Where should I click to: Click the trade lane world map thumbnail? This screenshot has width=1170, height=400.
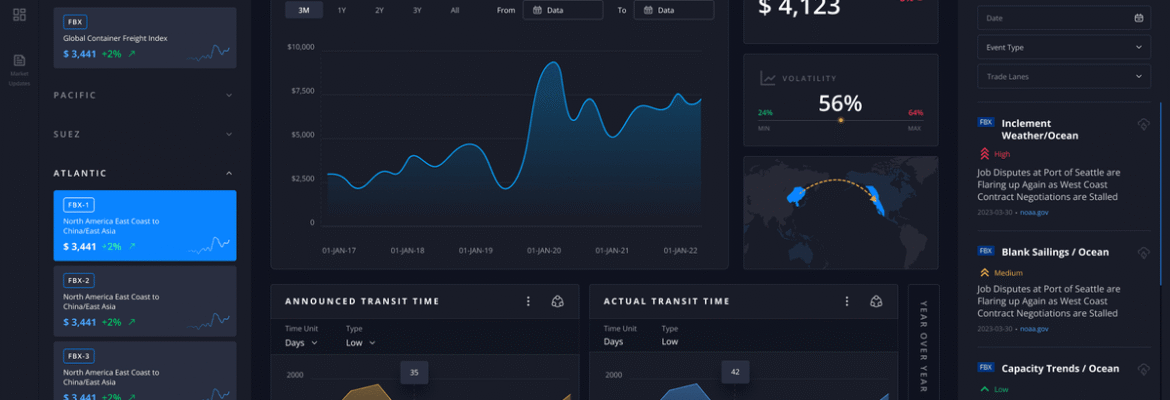[x=841, y=213]
